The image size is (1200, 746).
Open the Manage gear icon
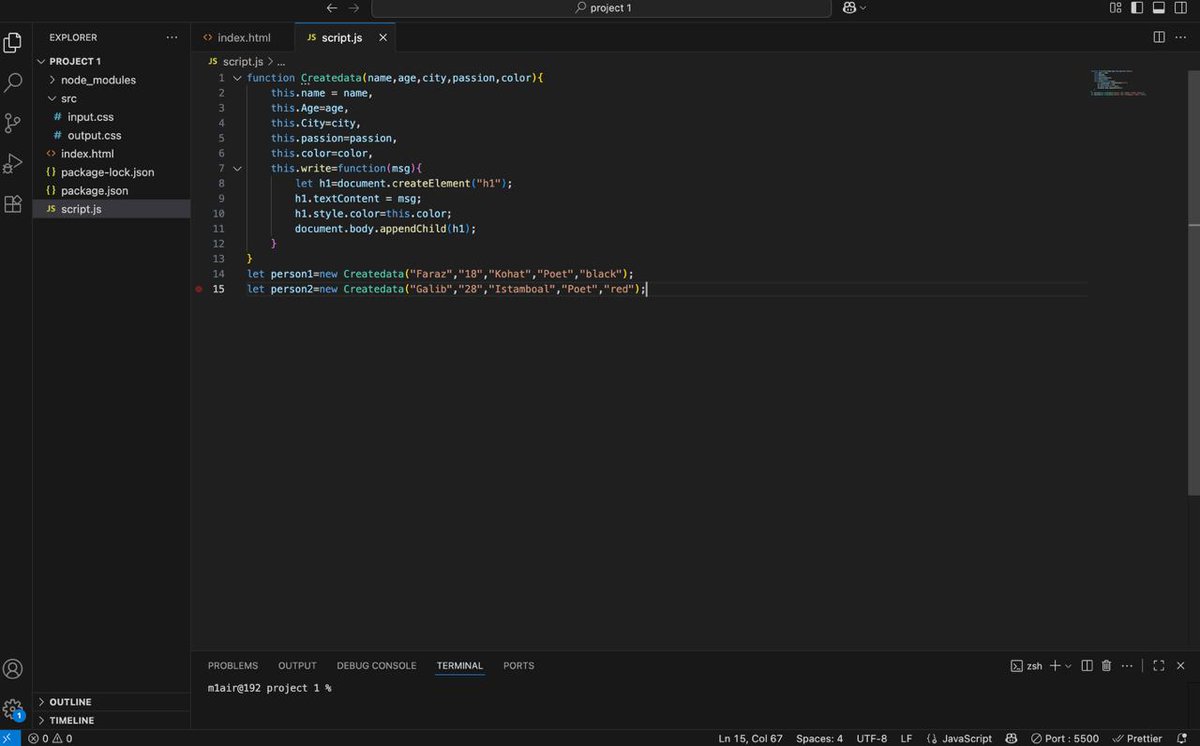13,708
